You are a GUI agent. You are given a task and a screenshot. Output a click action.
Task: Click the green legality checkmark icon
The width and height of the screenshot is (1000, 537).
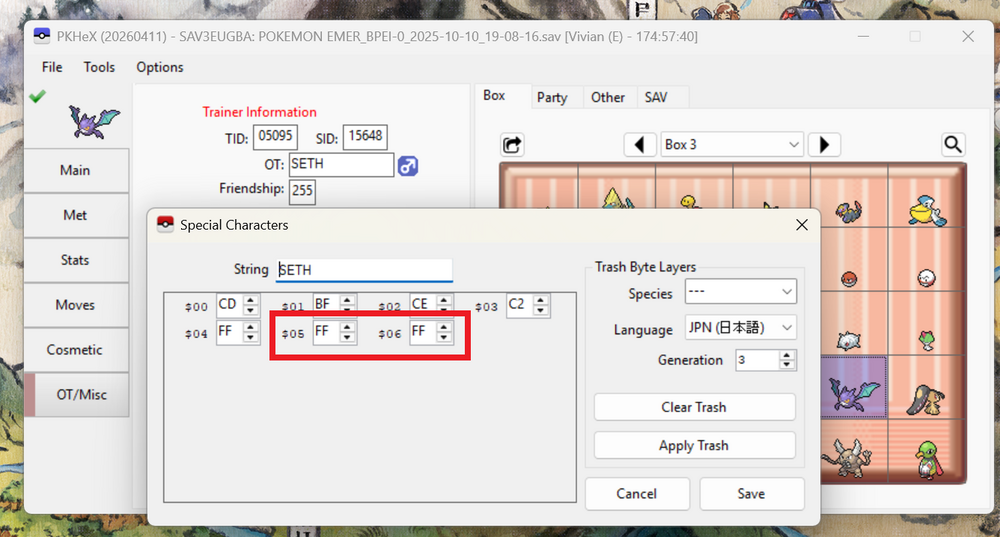(37, 96)
